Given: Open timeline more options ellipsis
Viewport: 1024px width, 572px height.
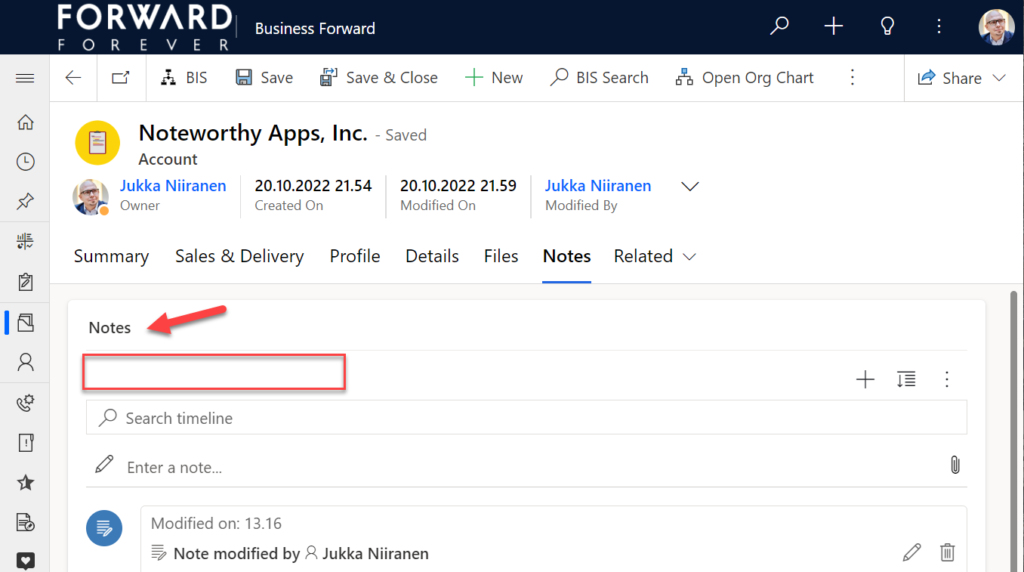Looking at the screenshot, I should tap(947, 379).
